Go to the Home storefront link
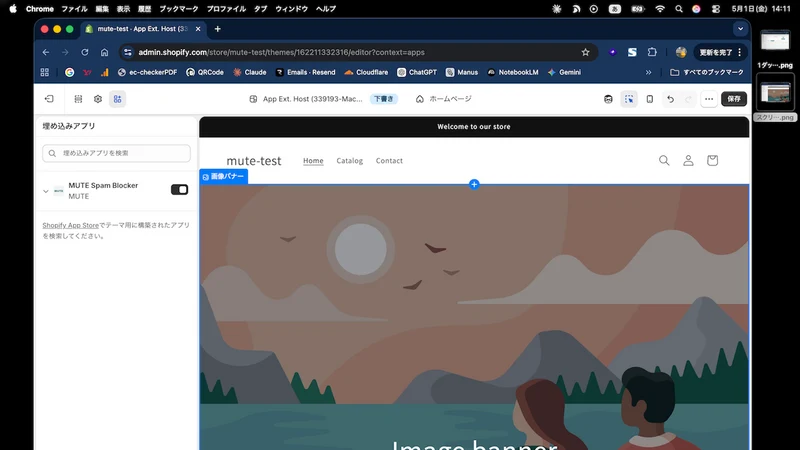The width and height of the screenshot is (800, 450). coord(313,161)
